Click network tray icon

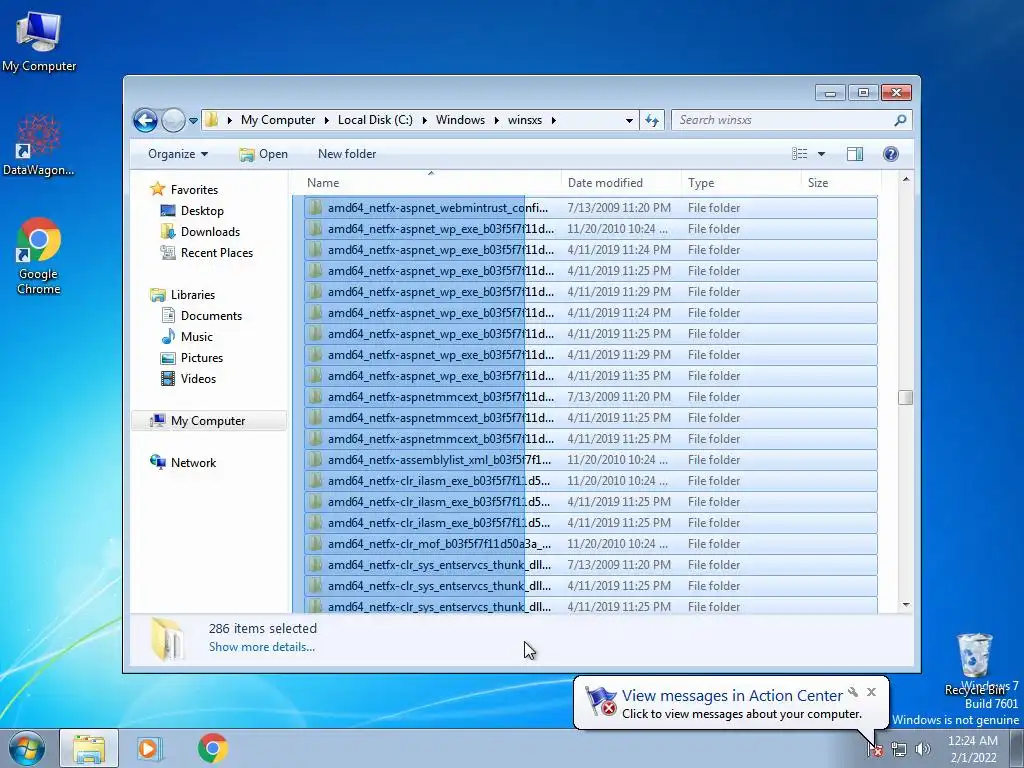point(899,750)
